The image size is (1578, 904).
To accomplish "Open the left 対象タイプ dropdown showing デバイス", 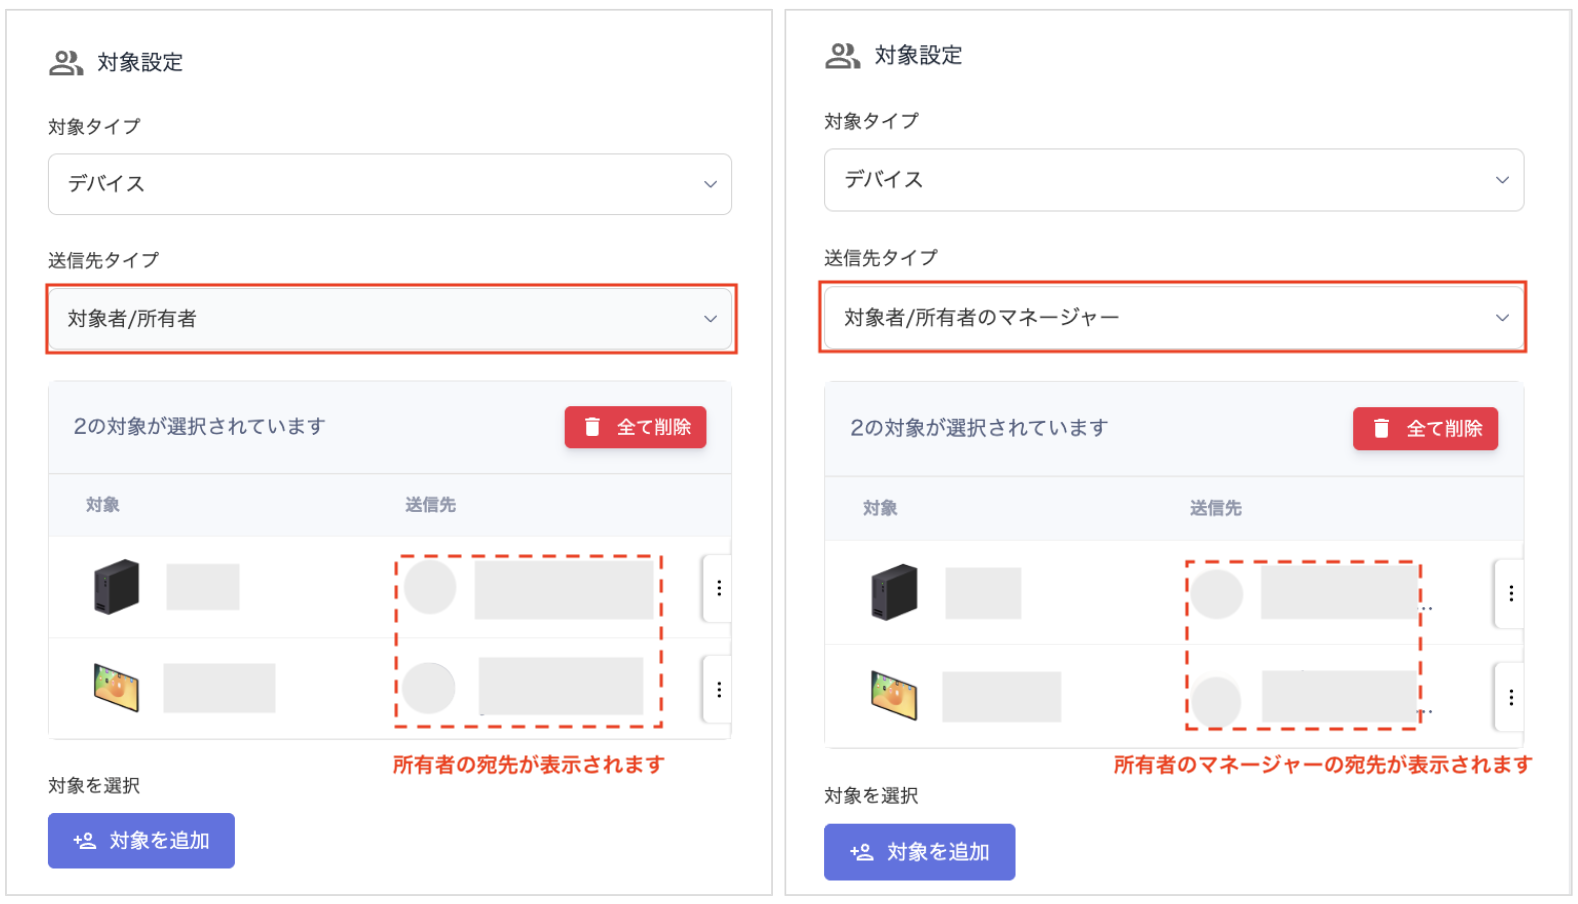I will pyautogui.click(x=389, y=184).
